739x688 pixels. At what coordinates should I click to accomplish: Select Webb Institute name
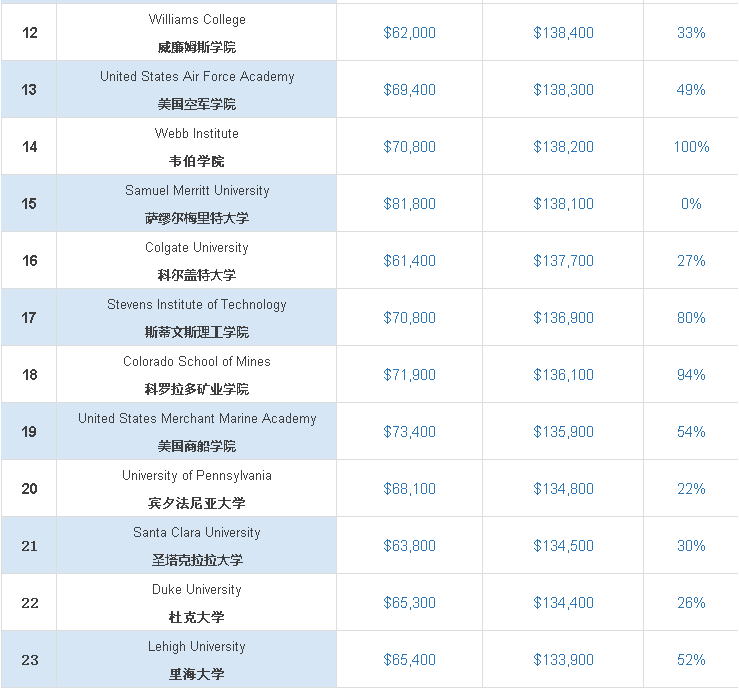[197, 133]
